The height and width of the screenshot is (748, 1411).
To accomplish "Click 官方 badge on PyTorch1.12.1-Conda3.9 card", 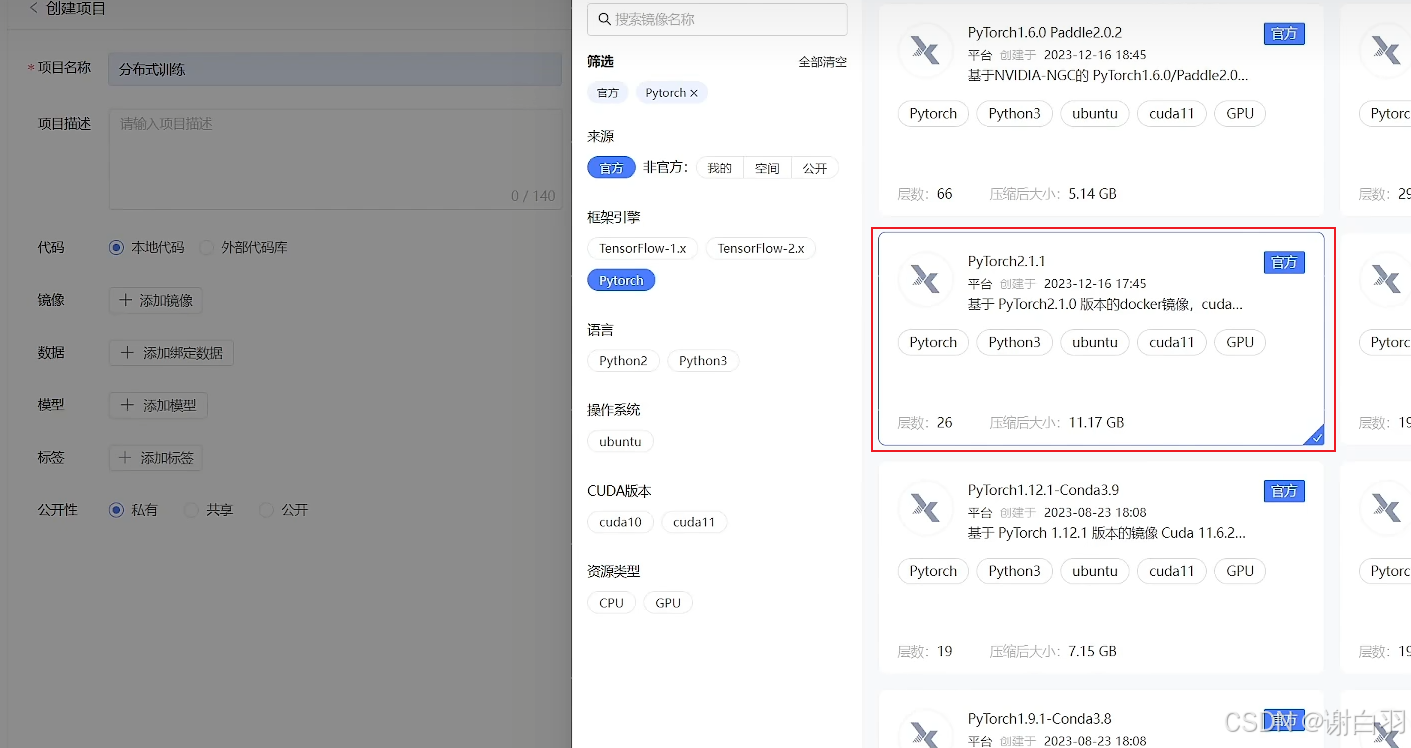I will (x=1284, y=492).
